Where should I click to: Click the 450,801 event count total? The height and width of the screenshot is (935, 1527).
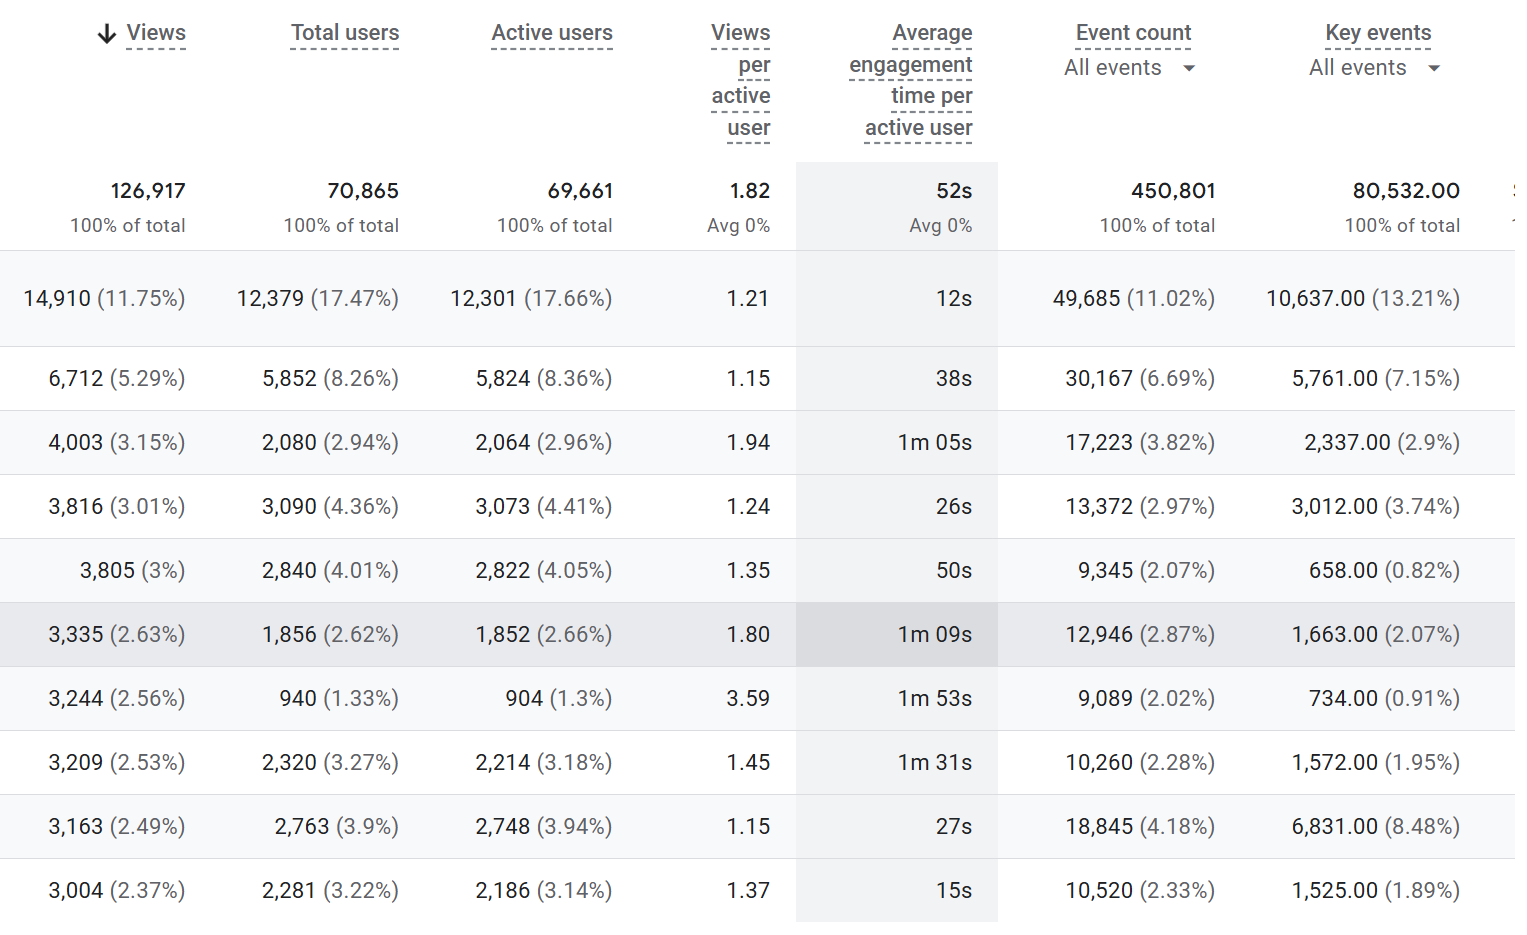(1173, 191)
